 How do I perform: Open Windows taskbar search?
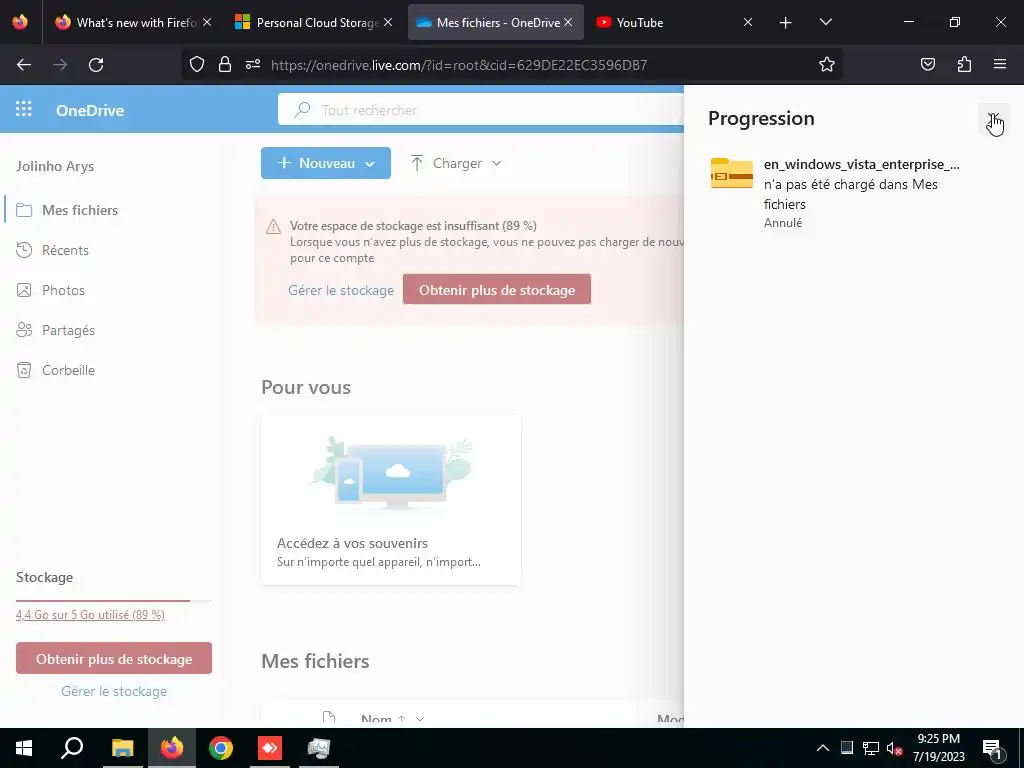[x=72, y=748]
